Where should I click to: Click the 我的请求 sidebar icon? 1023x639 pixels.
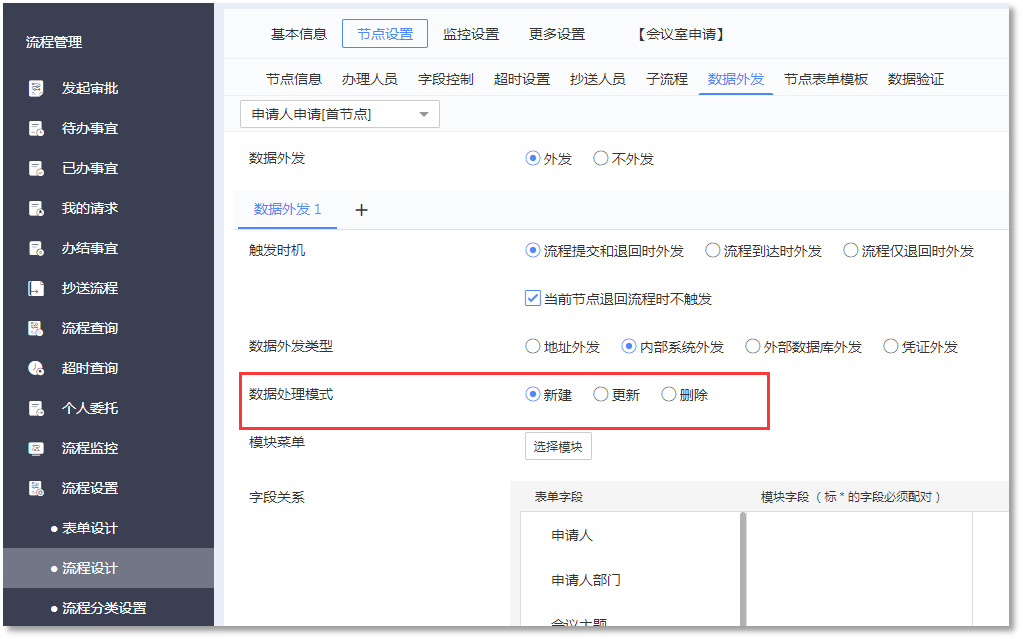click(x=36, y=208)
